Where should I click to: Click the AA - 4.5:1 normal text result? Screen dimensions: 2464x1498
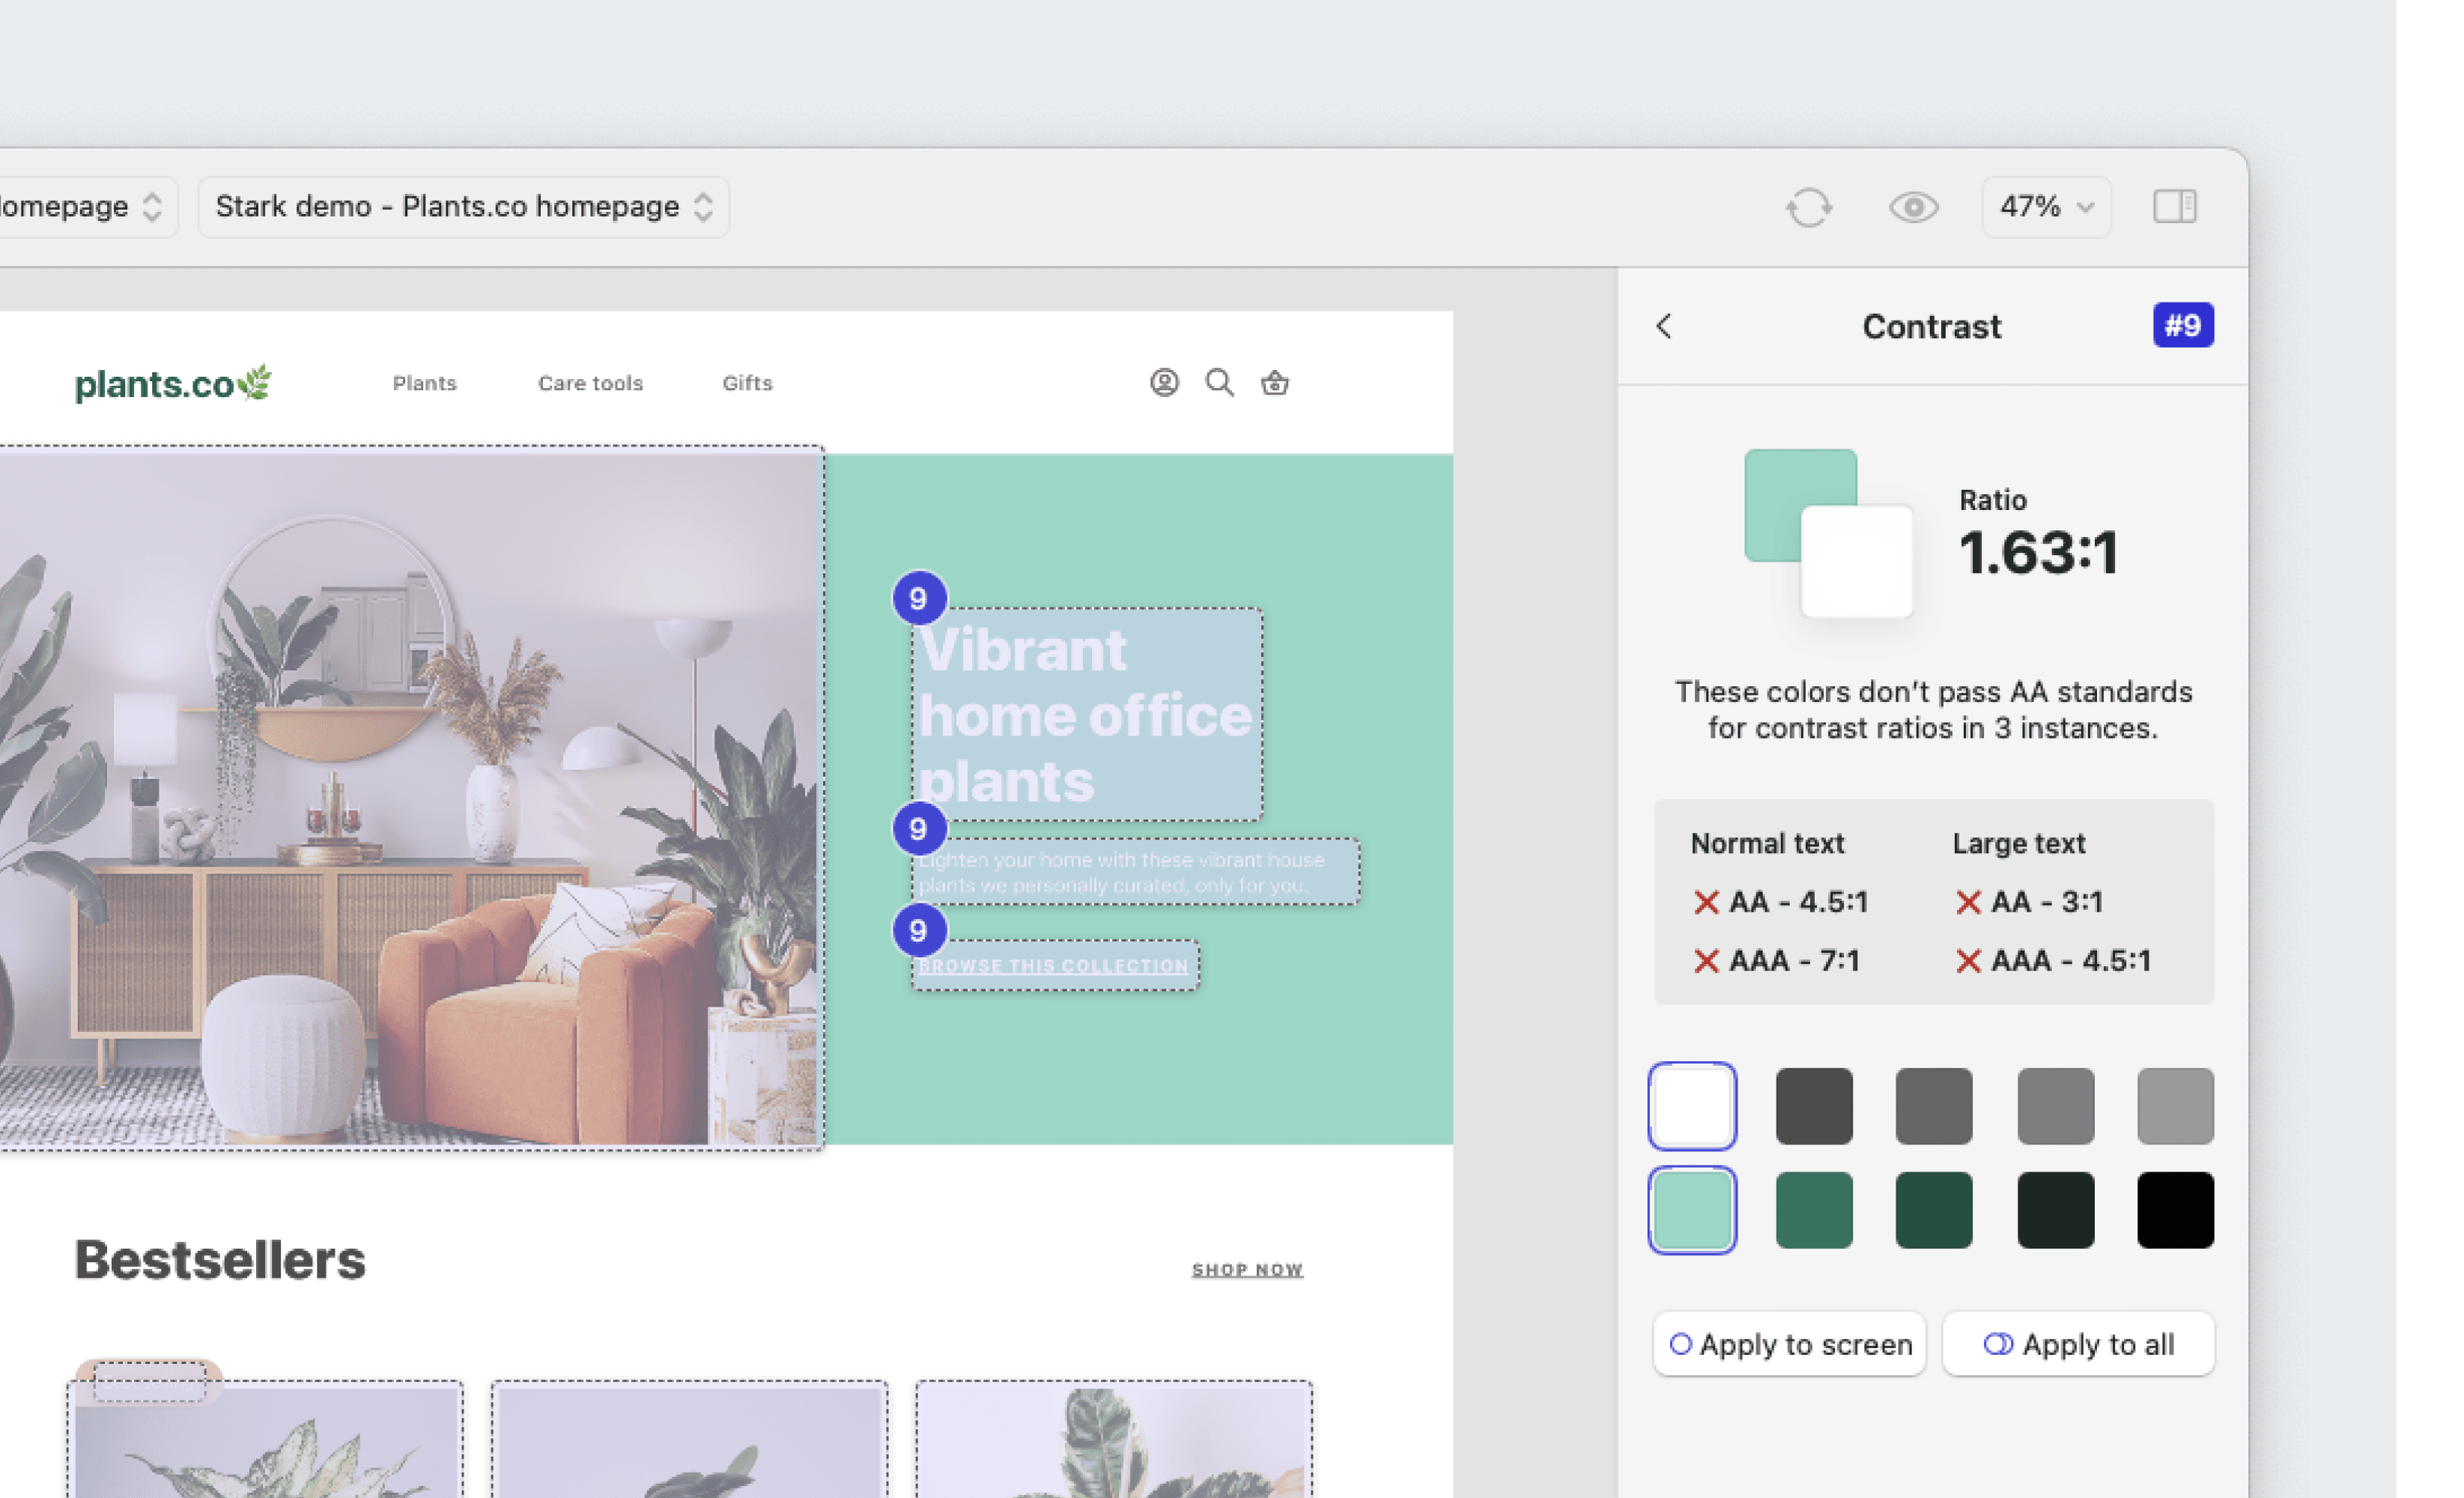click(x=1780, y=902)
